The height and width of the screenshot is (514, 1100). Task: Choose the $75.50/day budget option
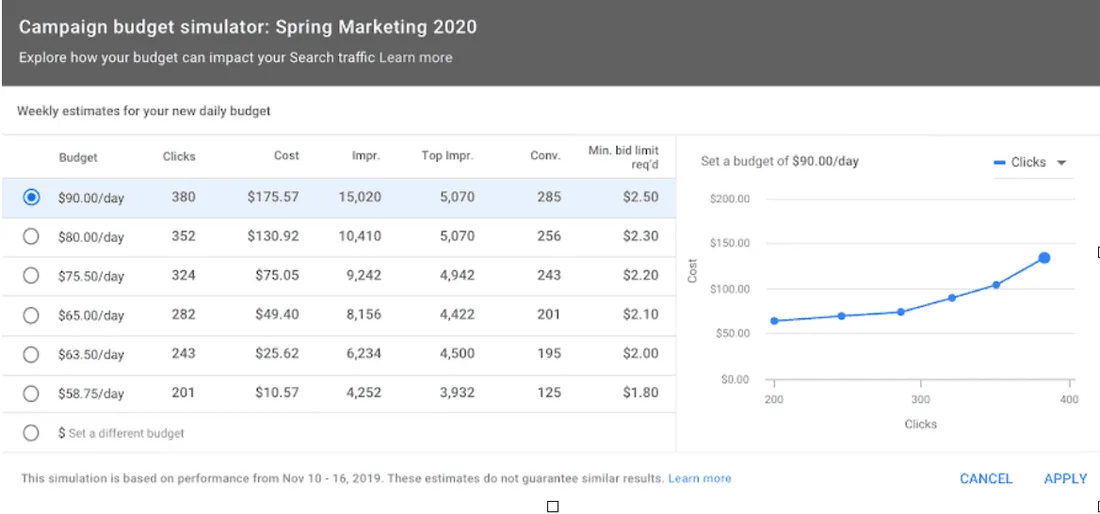click(31, 276)
